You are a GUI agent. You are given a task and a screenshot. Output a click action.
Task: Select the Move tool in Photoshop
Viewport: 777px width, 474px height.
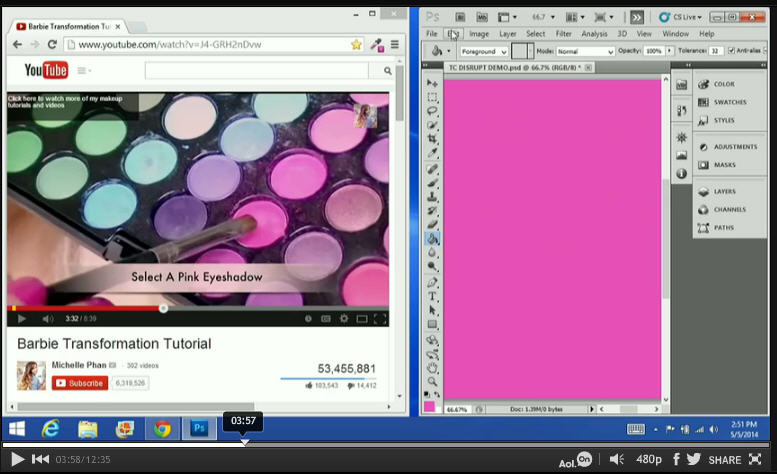432,83
